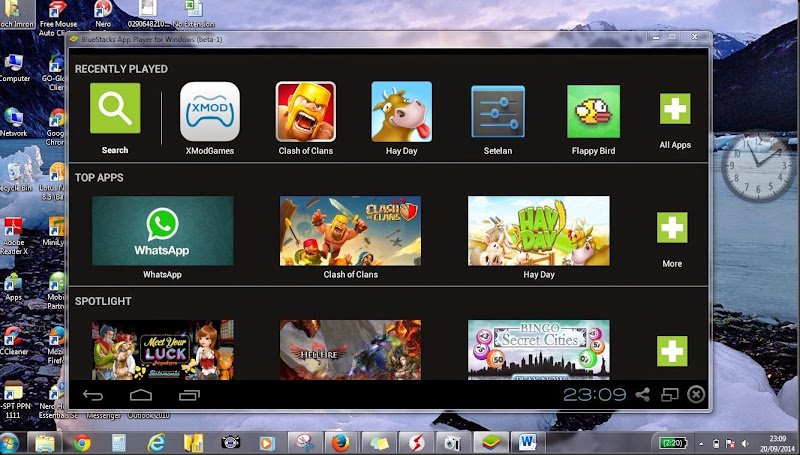
Task: Launch Clash of Clans icon in Recently Played
Action: tap(306, 112)
